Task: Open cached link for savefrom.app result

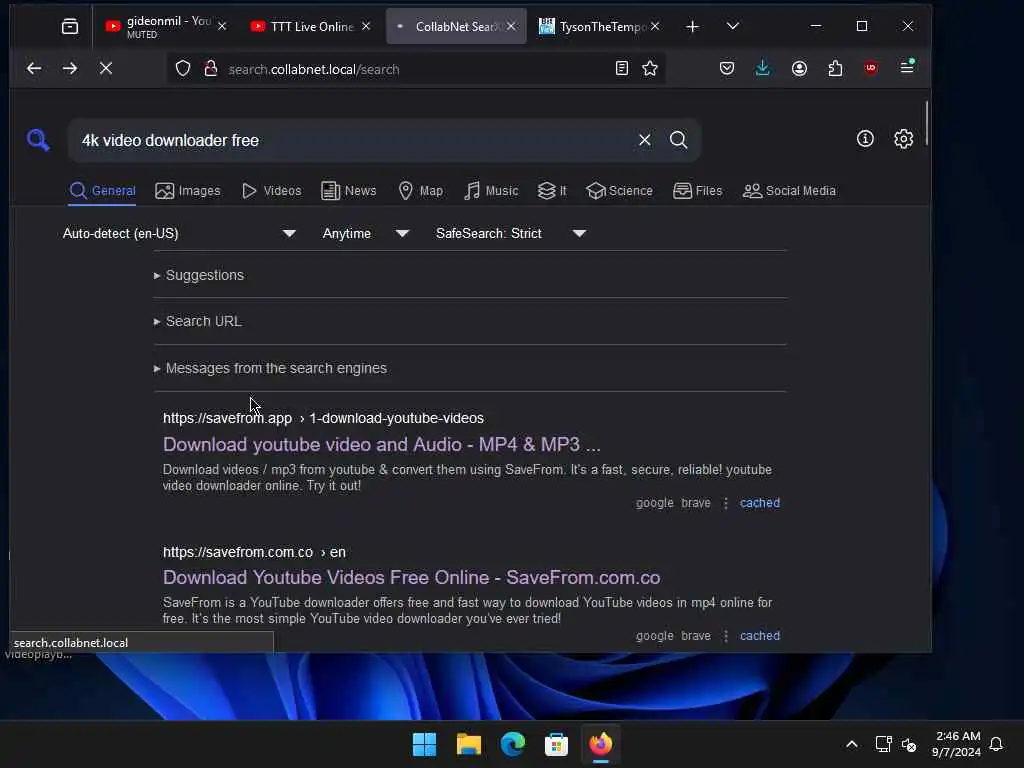Action: pyautogui.click(x=760, y=503)
